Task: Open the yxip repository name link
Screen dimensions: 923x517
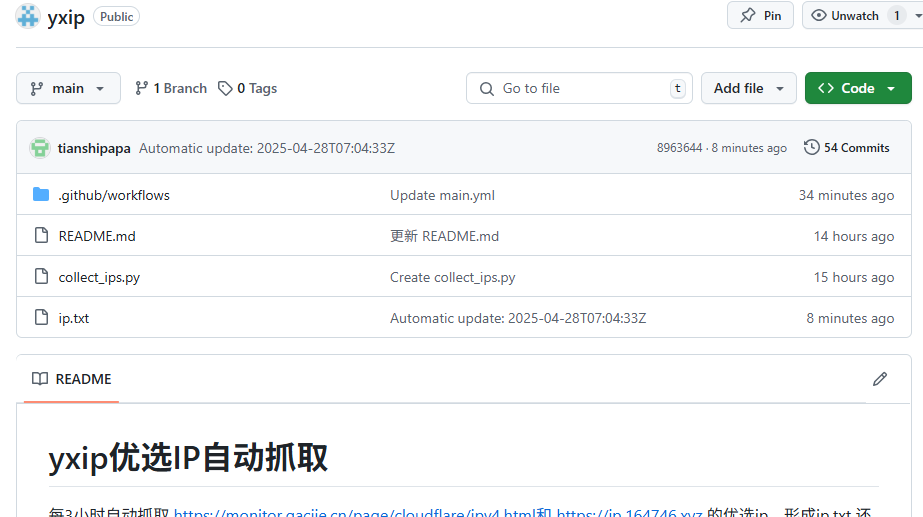Action: [66, 17]
